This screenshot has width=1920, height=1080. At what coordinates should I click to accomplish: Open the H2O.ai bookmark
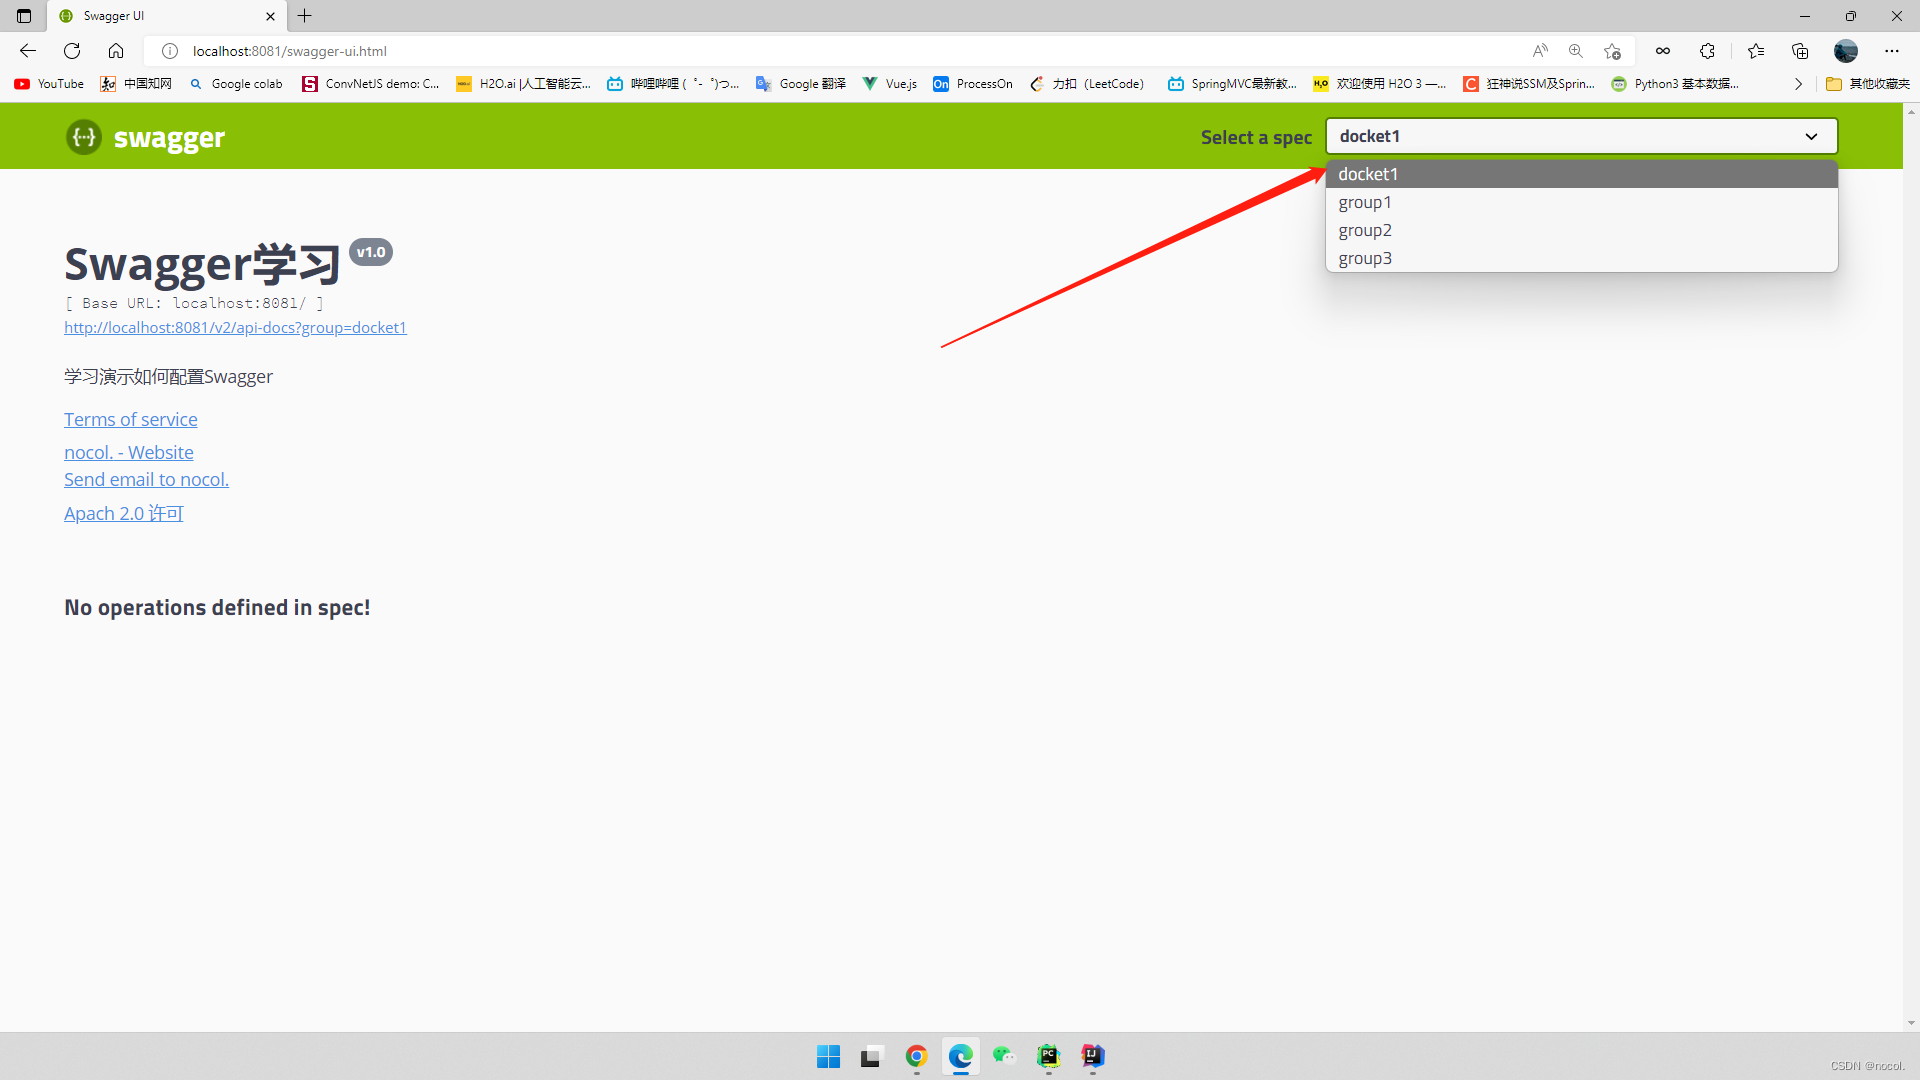pos(523,84)
